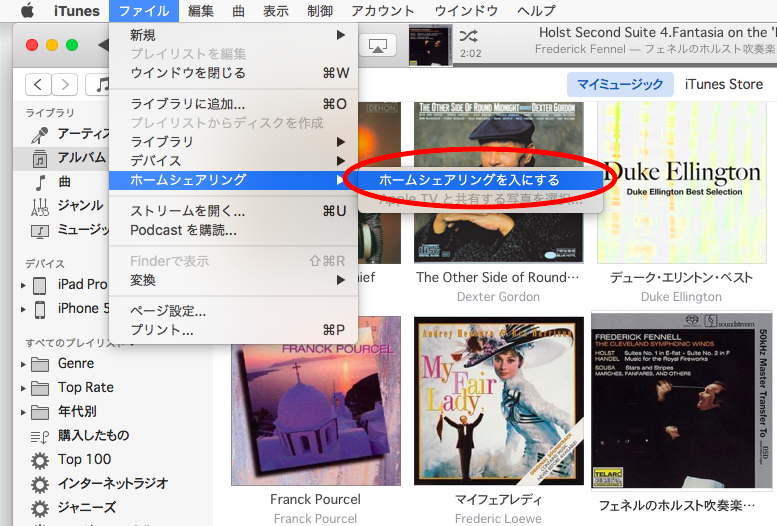Click the 年代別 folder icon

pos(40,412)
